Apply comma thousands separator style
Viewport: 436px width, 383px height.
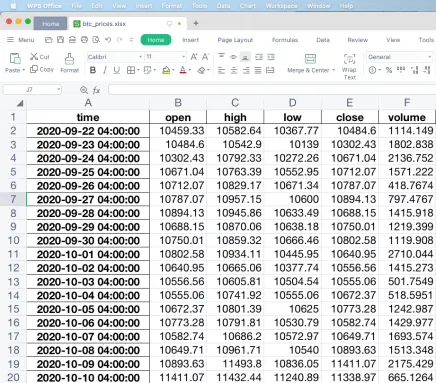(401, 70)
